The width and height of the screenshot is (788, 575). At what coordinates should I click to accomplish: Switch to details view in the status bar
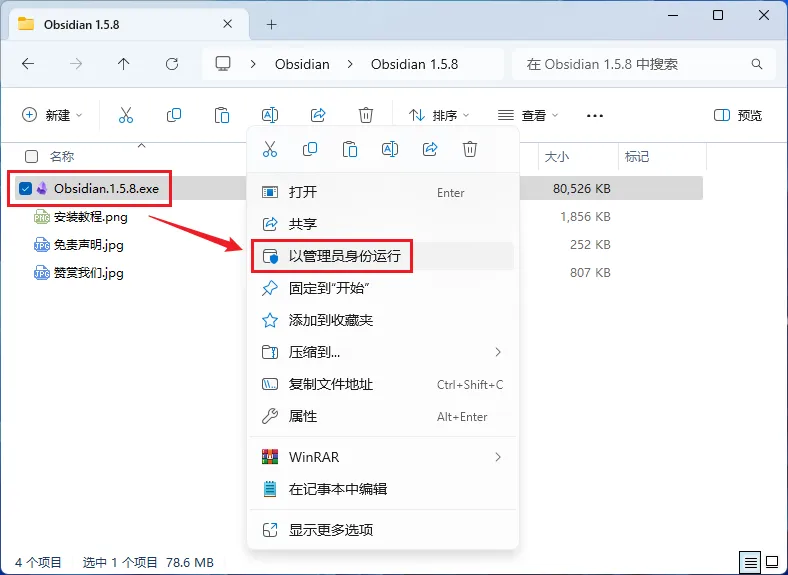pos(750,562)
